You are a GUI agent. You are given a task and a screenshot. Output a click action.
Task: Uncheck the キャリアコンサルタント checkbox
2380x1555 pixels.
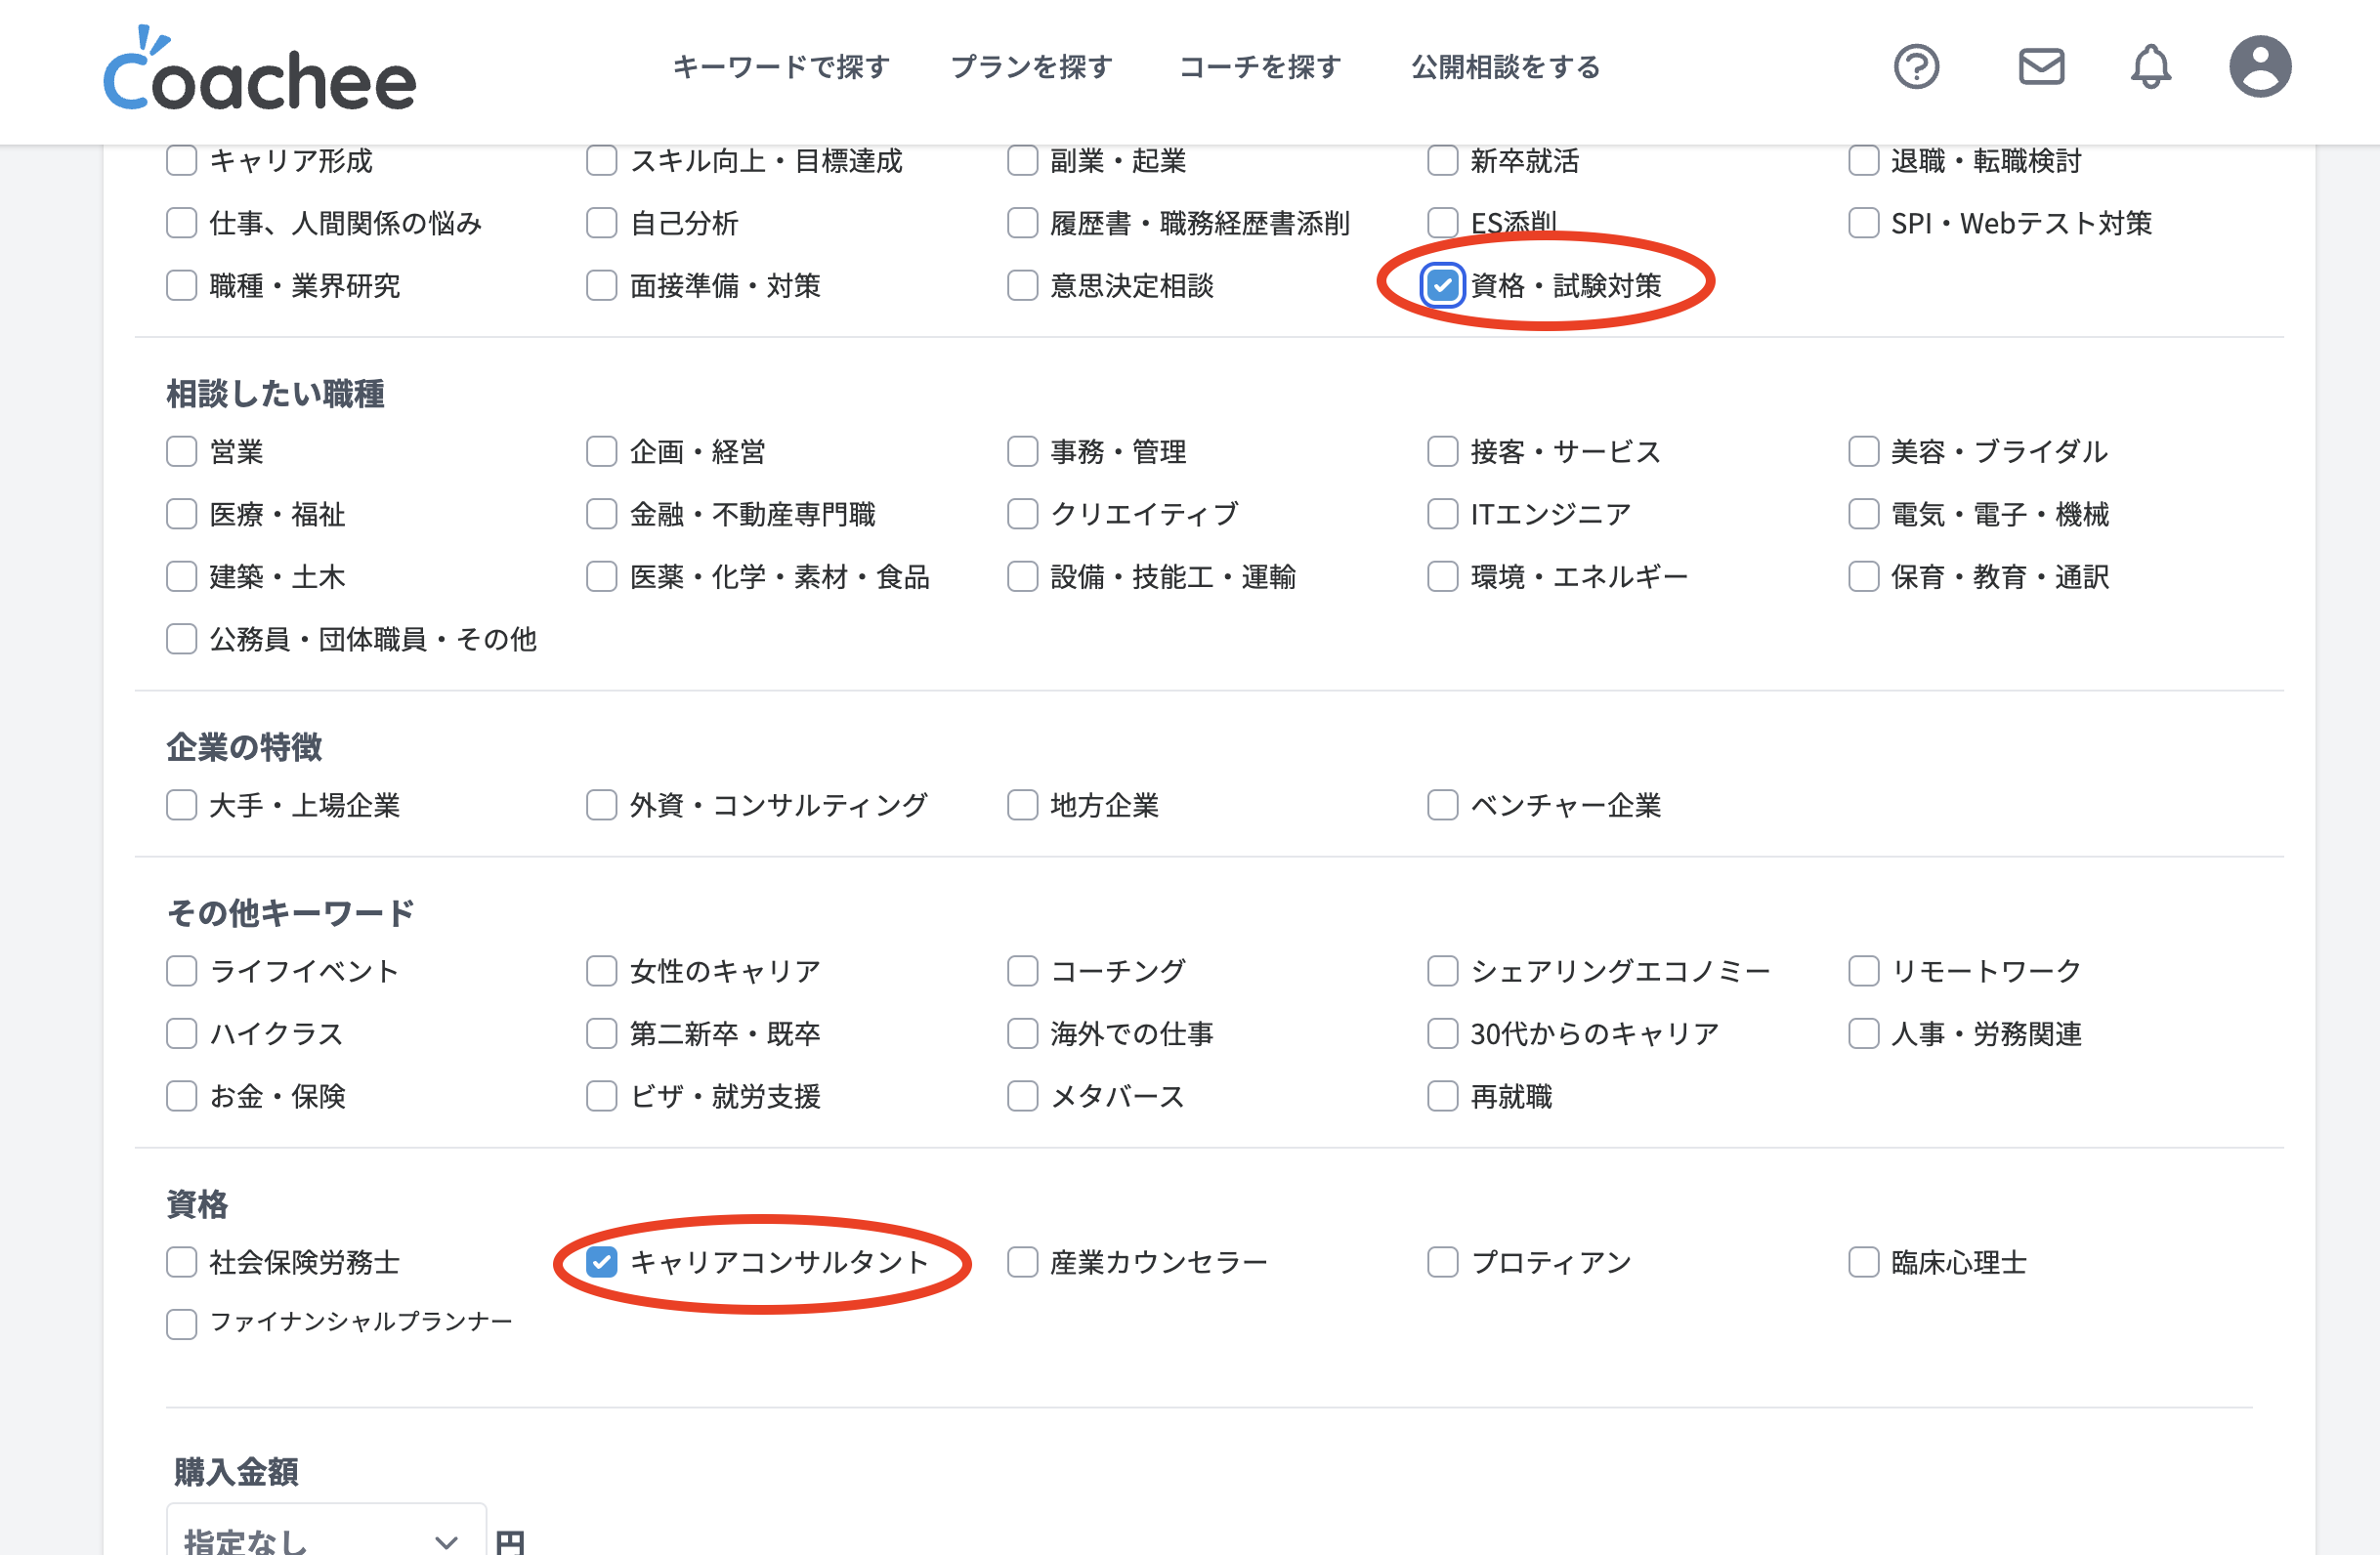pos(601,1262)
